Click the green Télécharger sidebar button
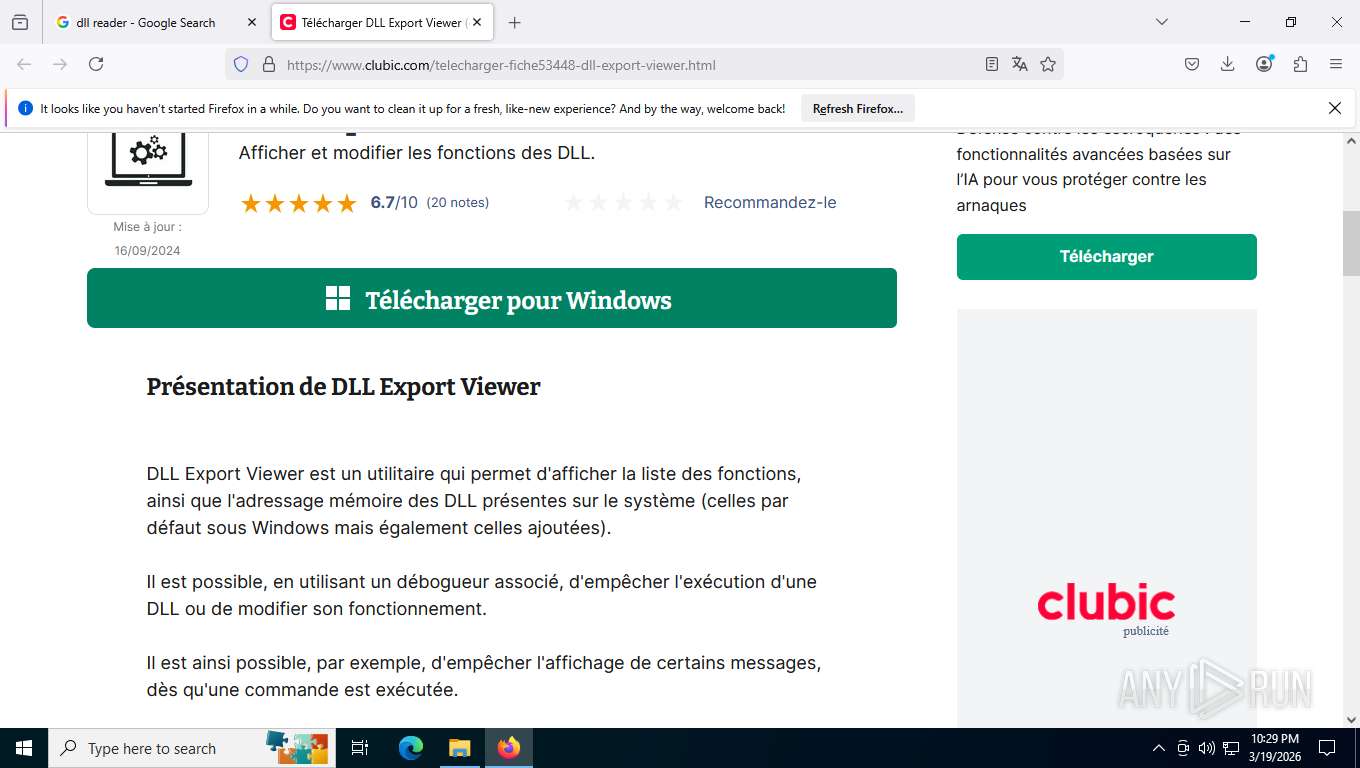The height and width of the screenshot is (768, 1360). (1106, 257)
